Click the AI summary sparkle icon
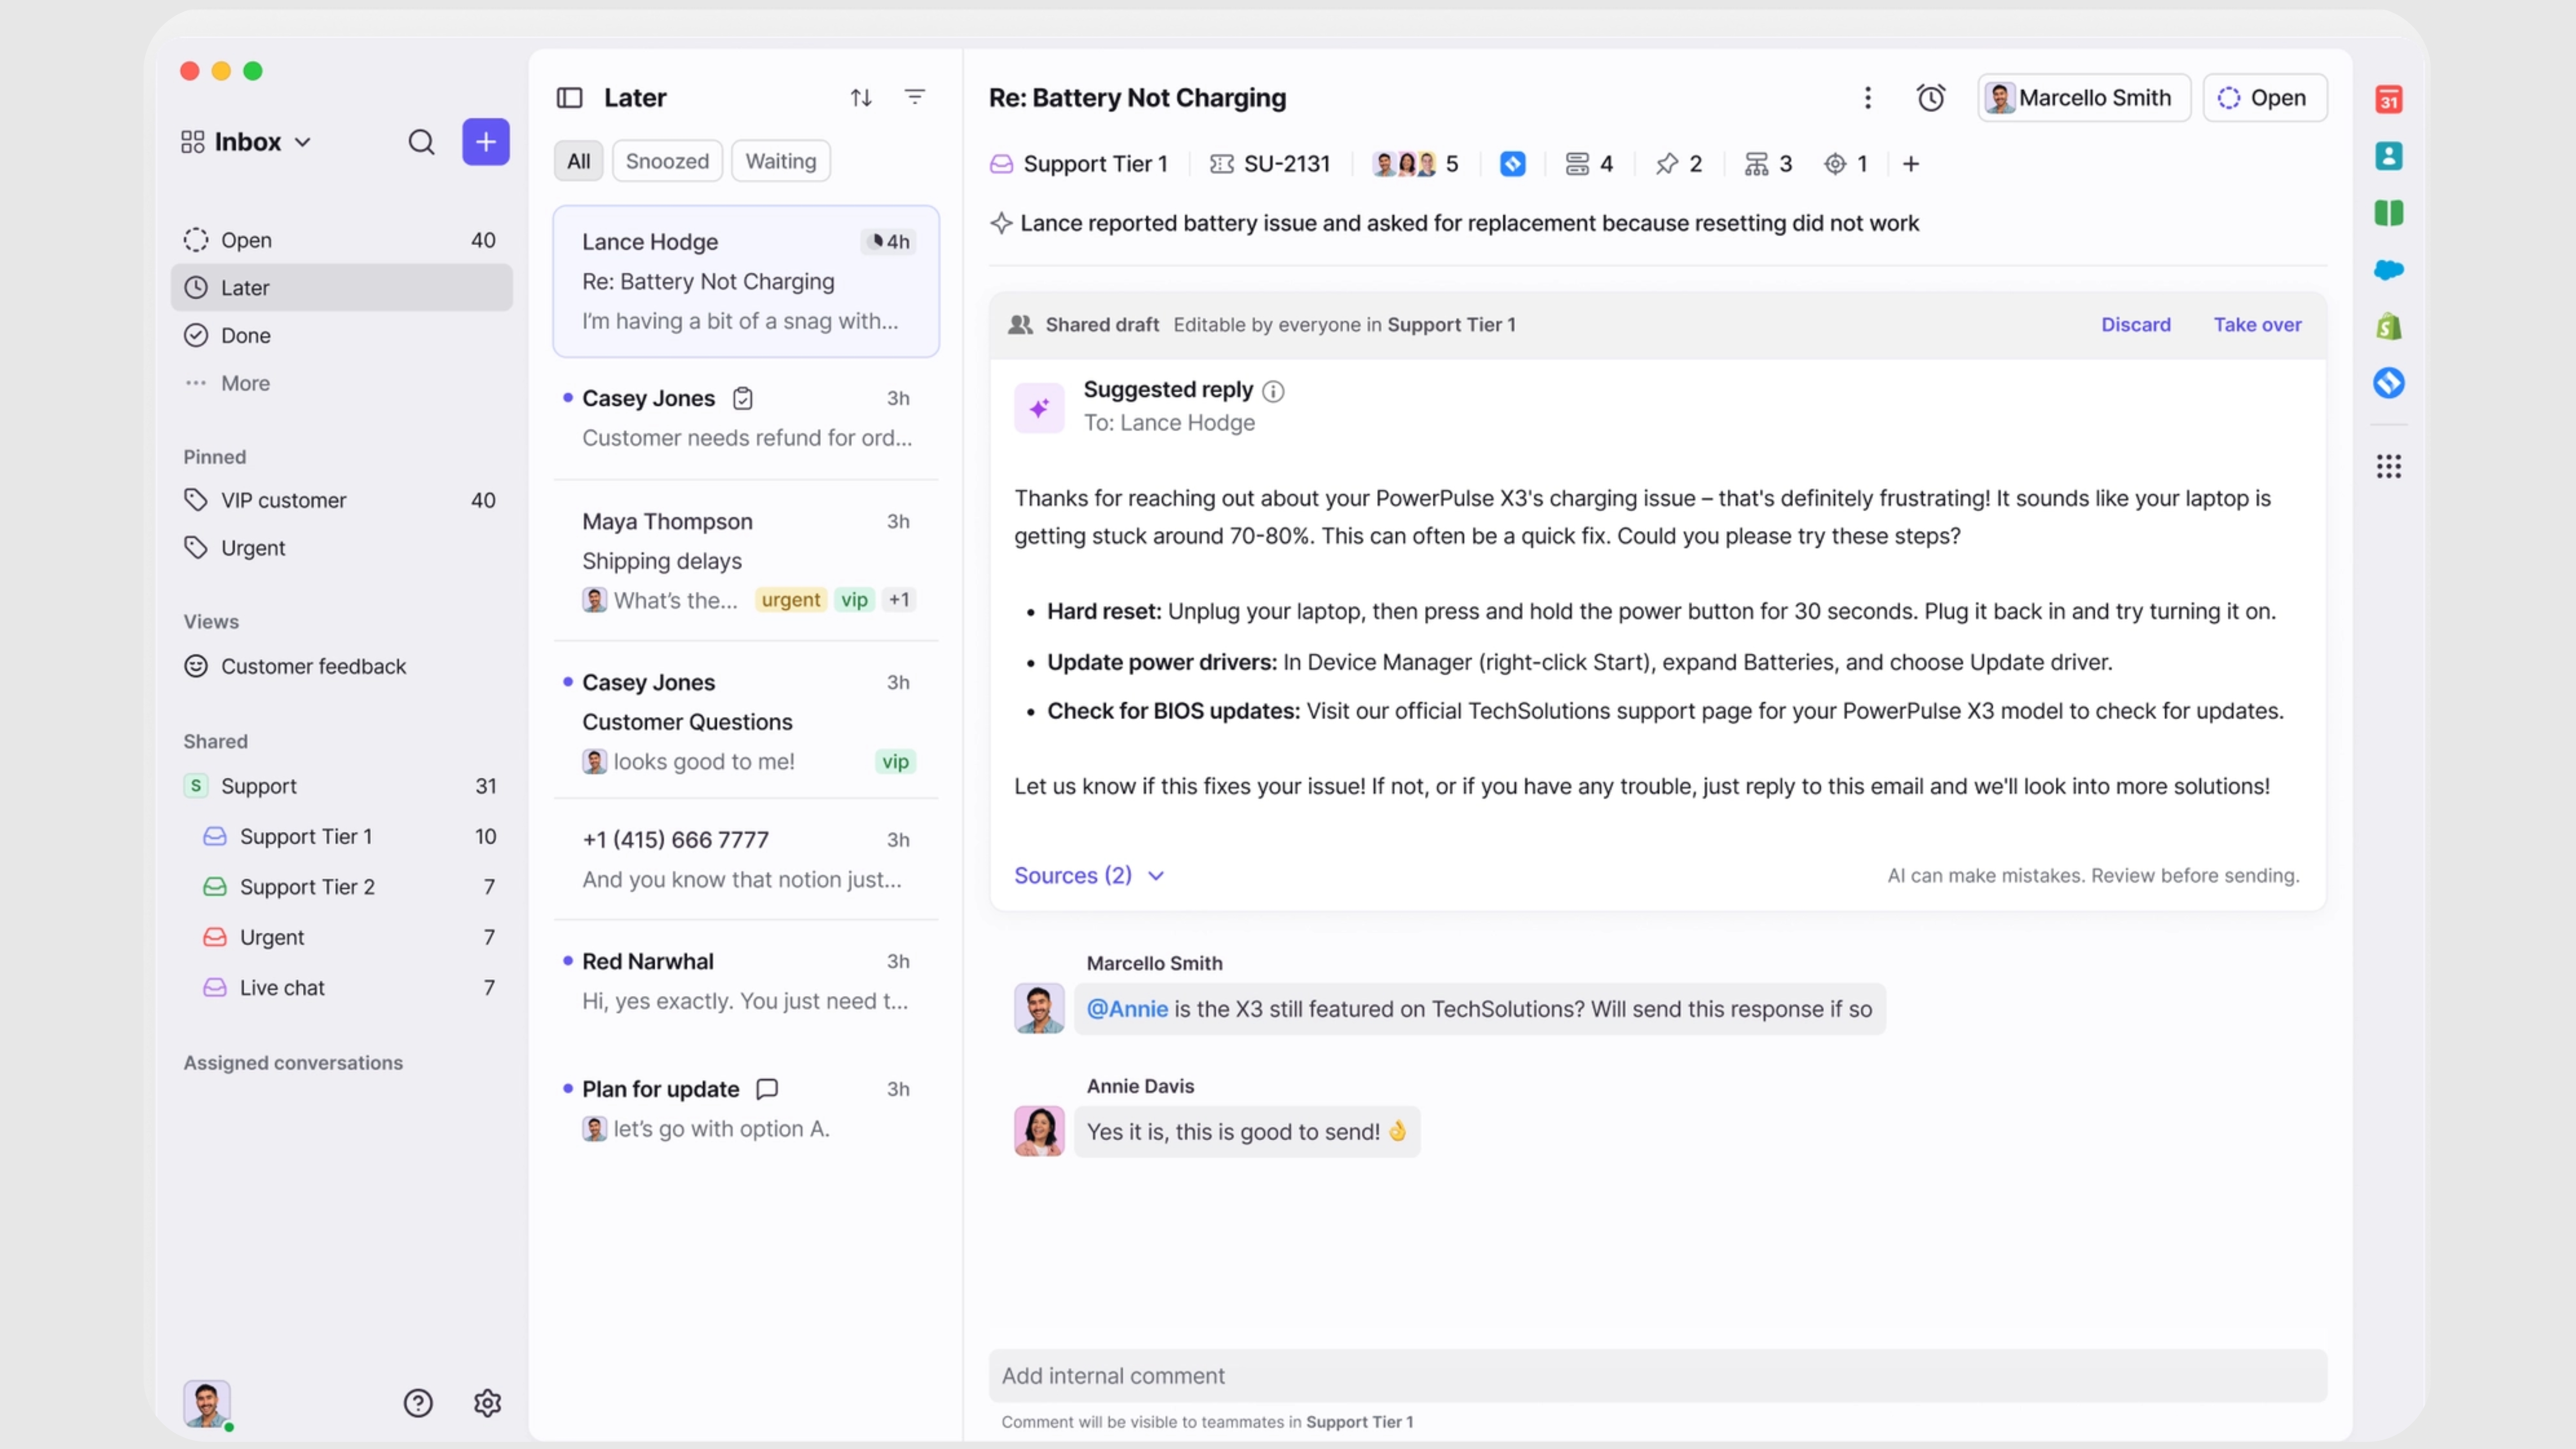Image resolution: width=2576 pixels, height=1449 pixels. pyautogui.click(x=1001, y=223)
